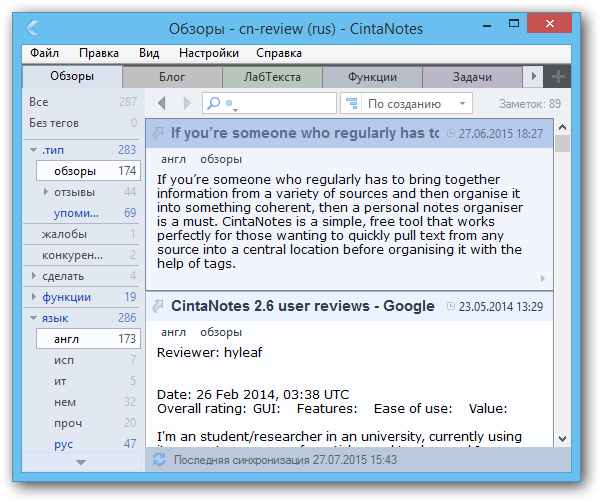Click 'Заметок: 89' counter
This screenshot has width=601, height=502.
(530, 103)
